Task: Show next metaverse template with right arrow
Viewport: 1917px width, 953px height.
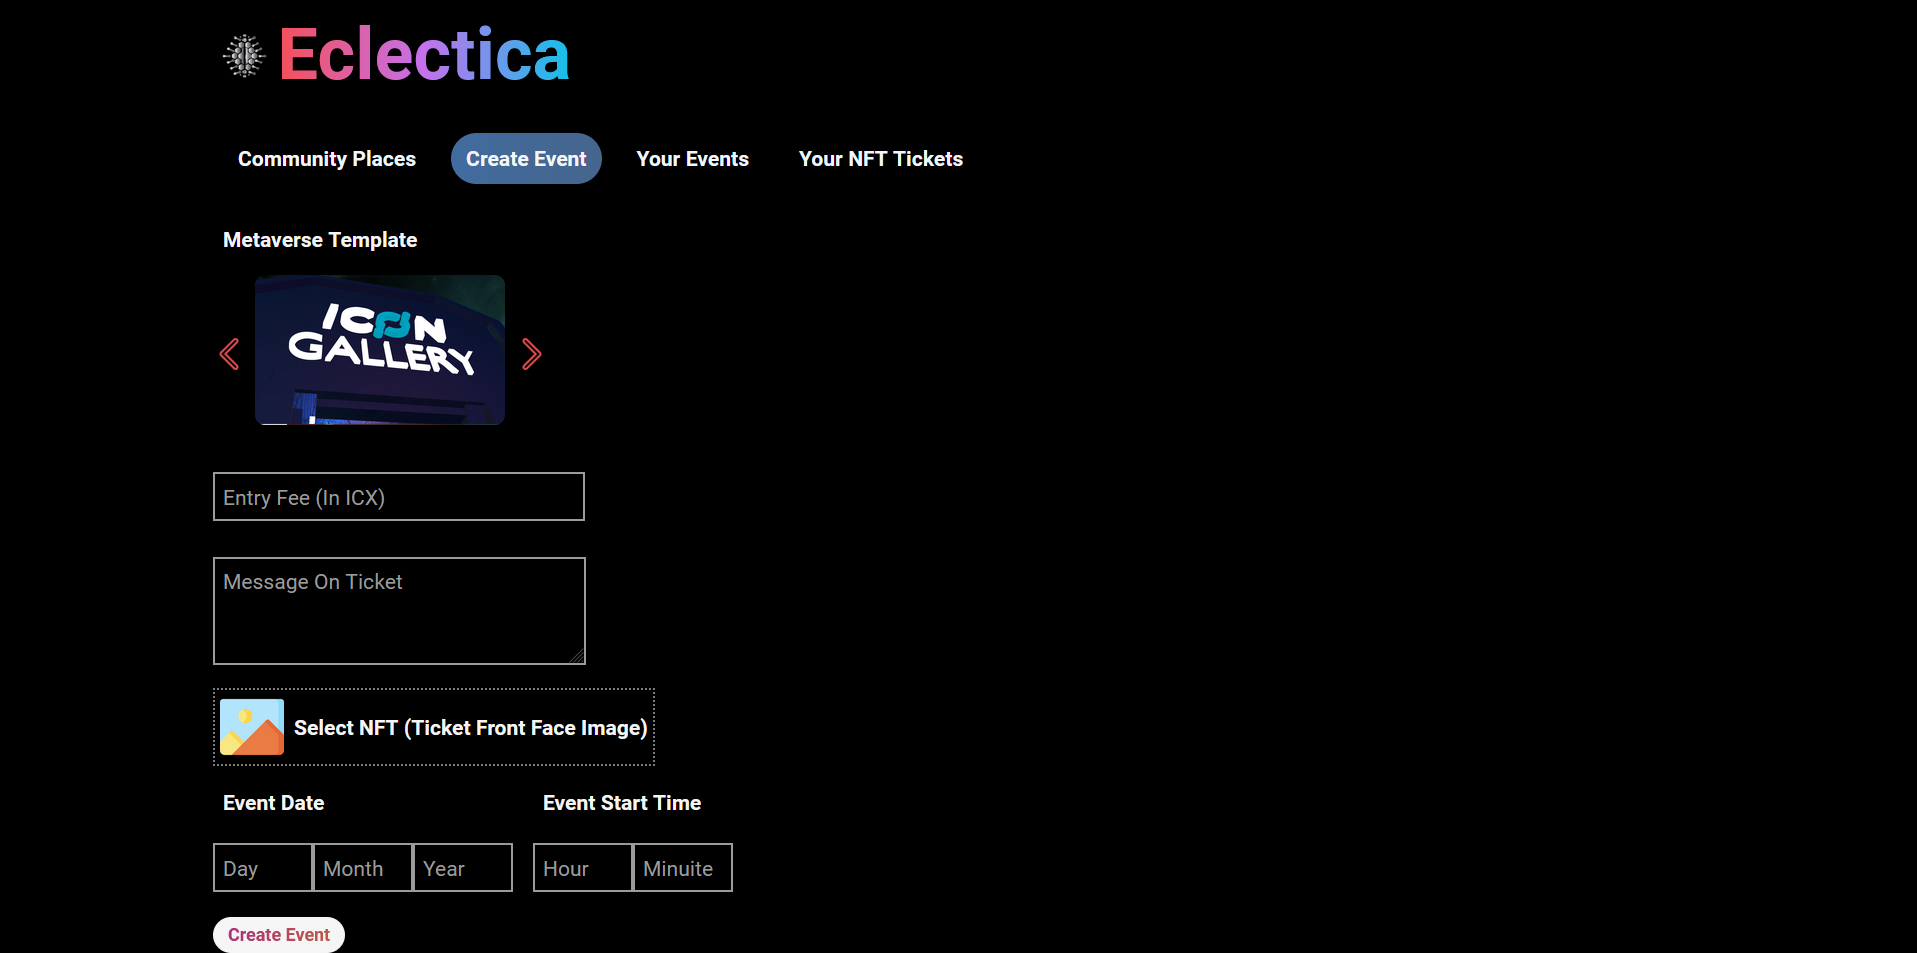Action: pyautogui.click(x=531, y=354)
